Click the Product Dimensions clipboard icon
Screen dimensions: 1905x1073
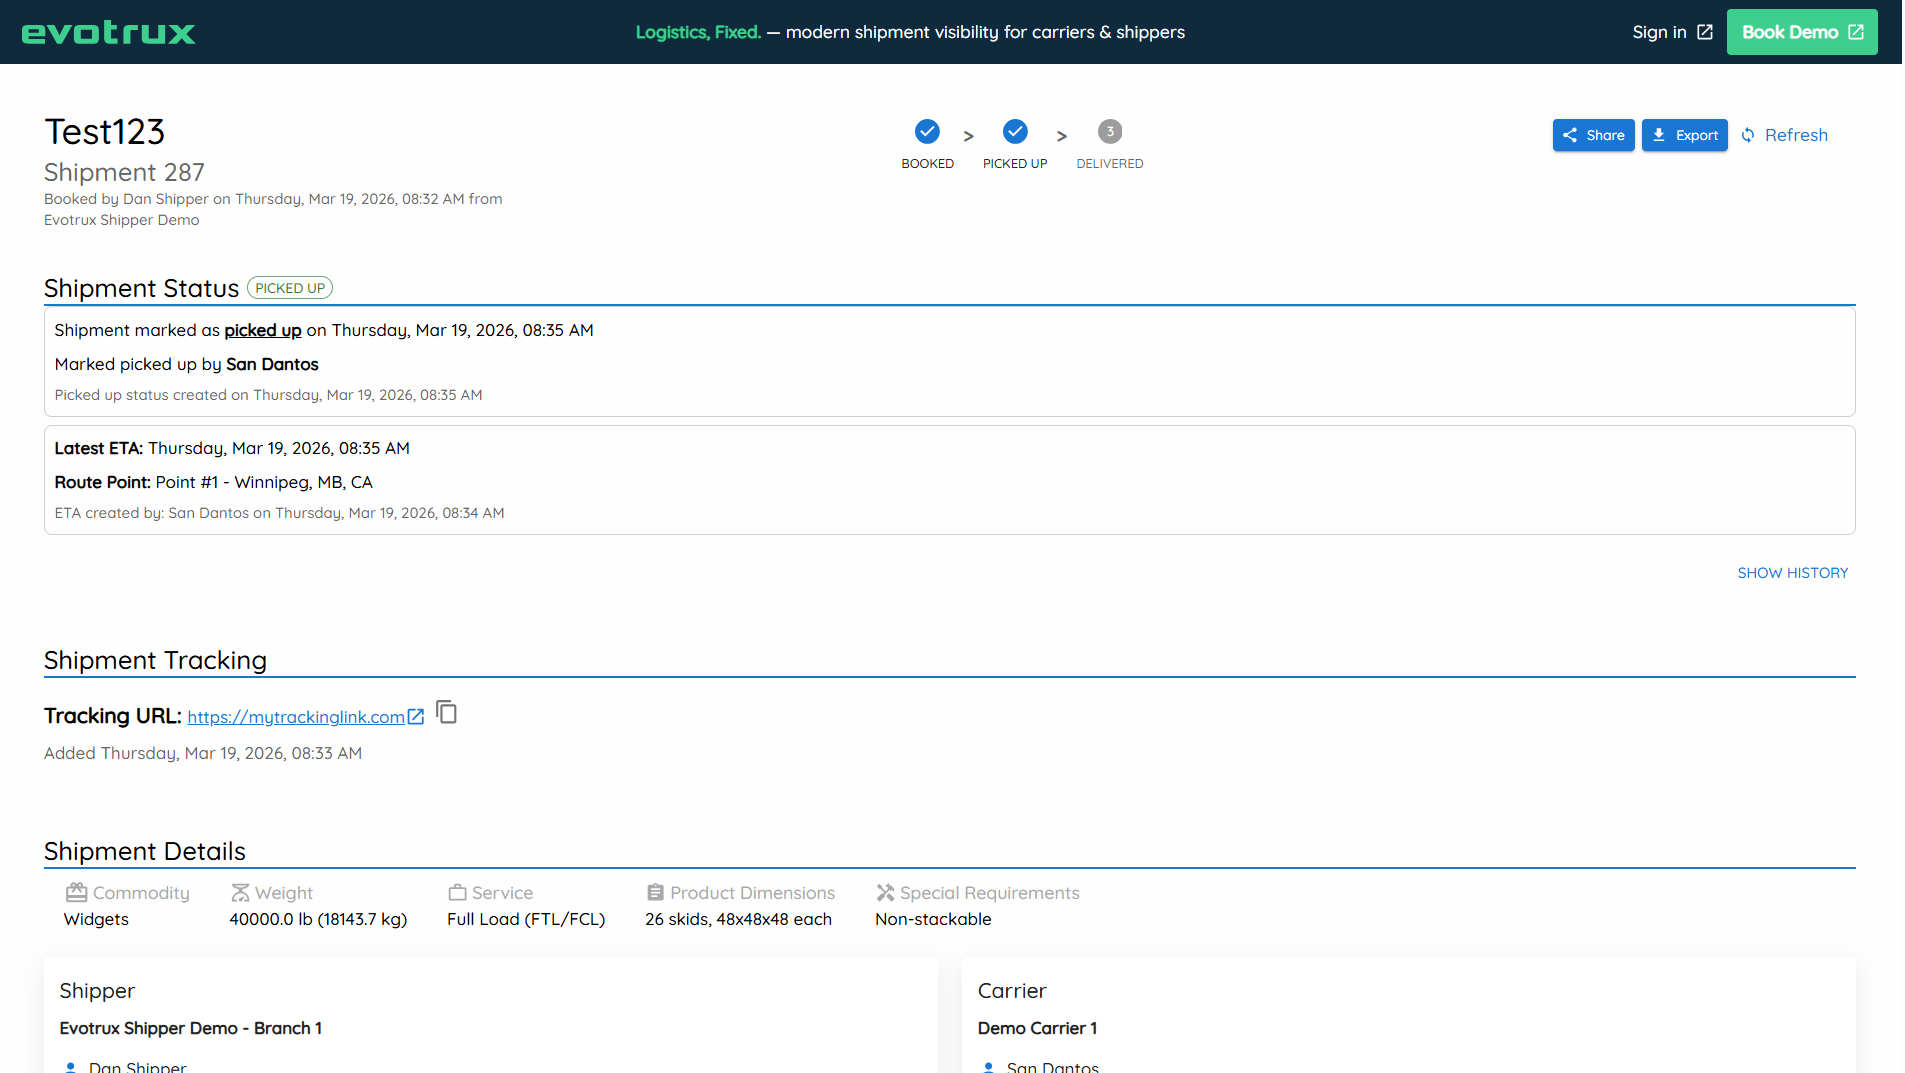tap(655, 892)
